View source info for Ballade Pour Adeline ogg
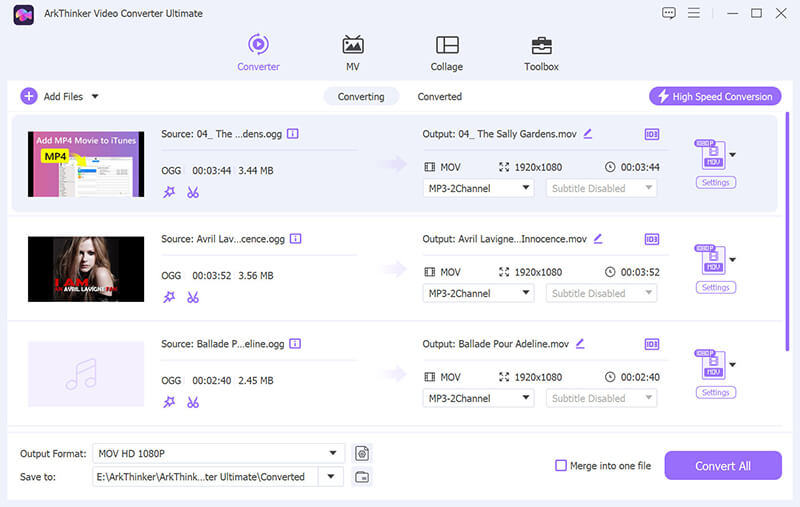The height and width of the screenshot is (507, 800). click(x=295, y=344)
